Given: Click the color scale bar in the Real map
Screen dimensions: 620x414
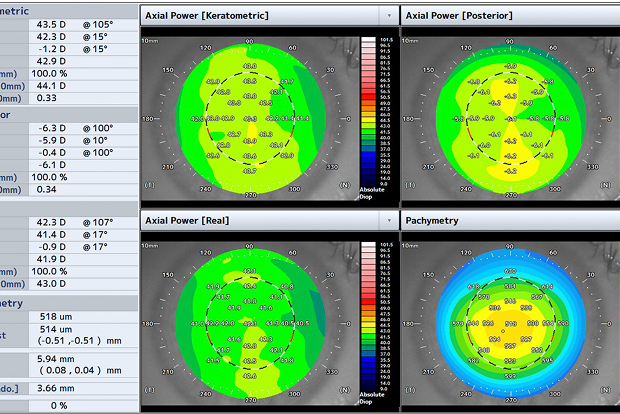Looking at the screenshot, I should tap(367, 314).
